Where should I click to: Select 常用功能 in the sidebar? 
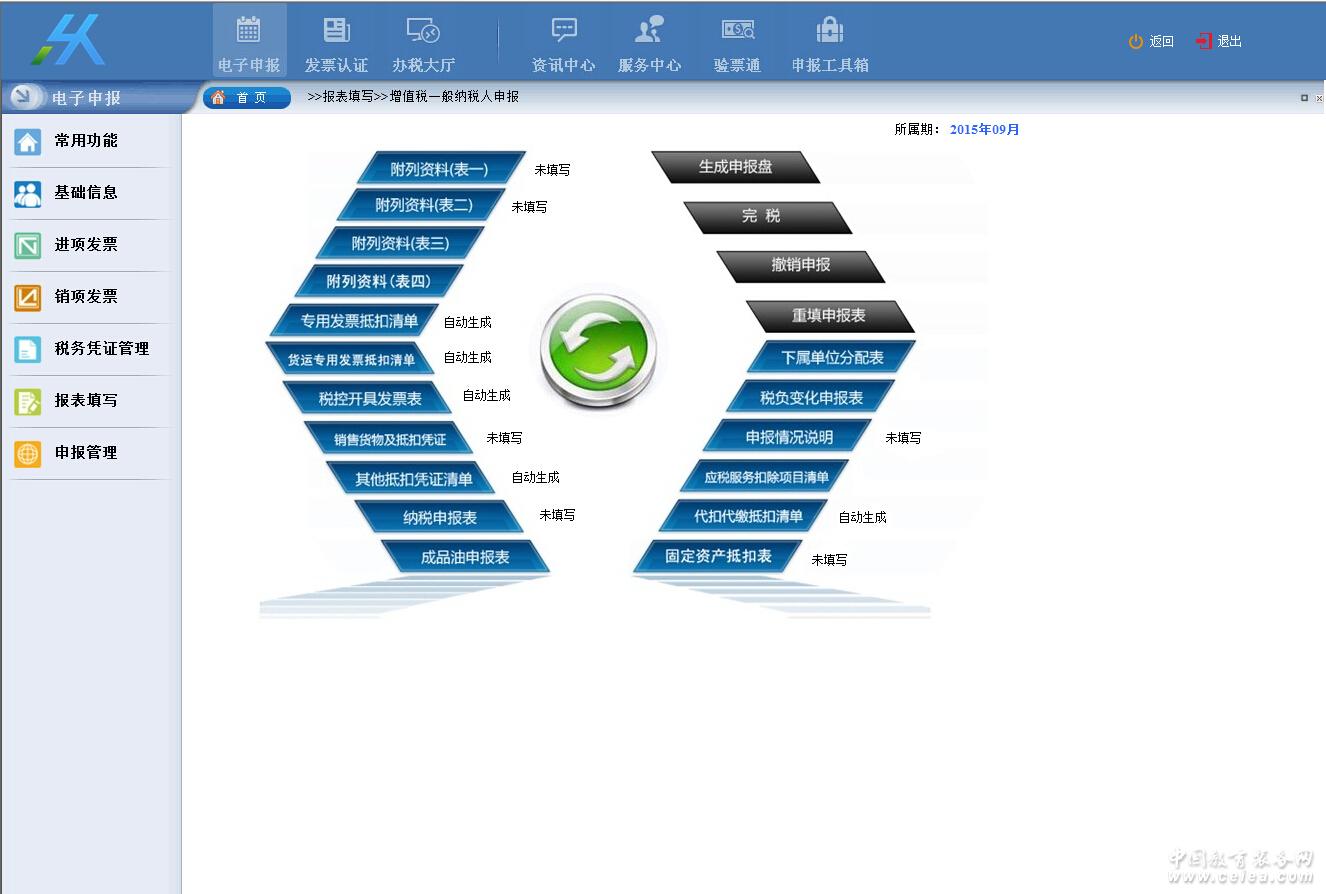86,141
